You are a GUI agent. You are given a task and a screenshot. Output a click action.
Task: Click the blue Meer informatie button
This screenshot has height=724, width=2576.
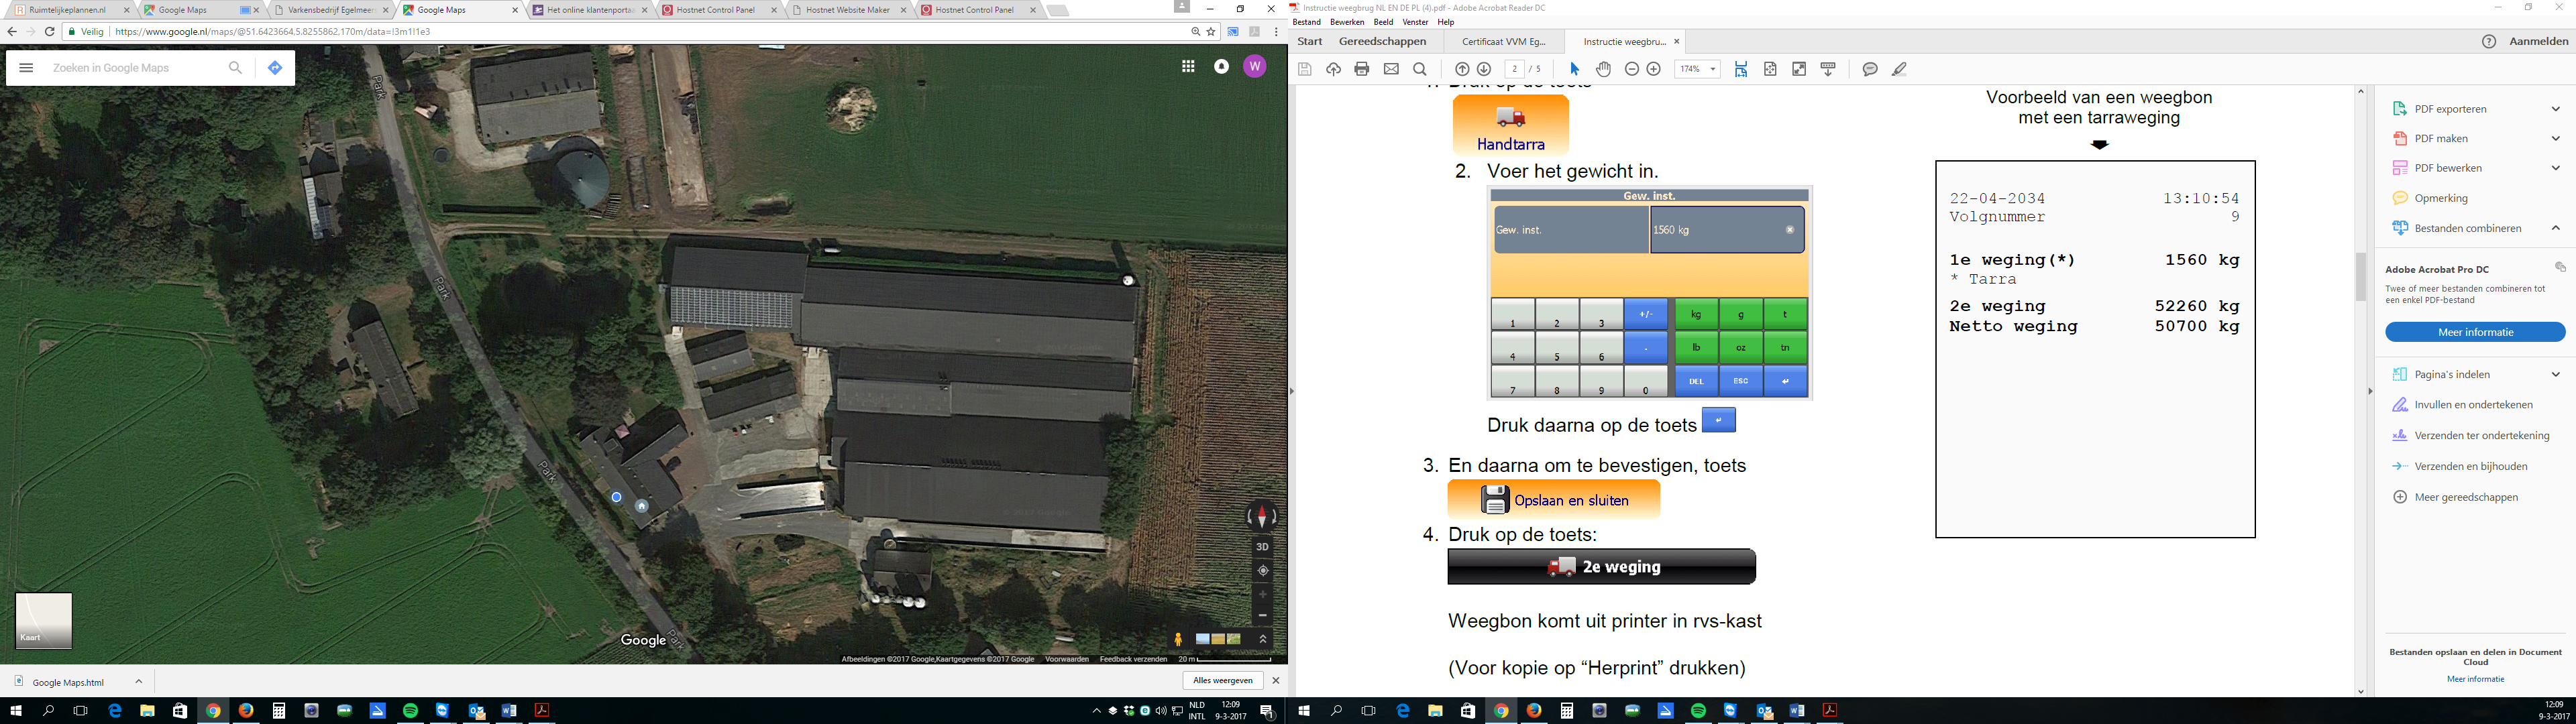click(x=2475, y=332)
